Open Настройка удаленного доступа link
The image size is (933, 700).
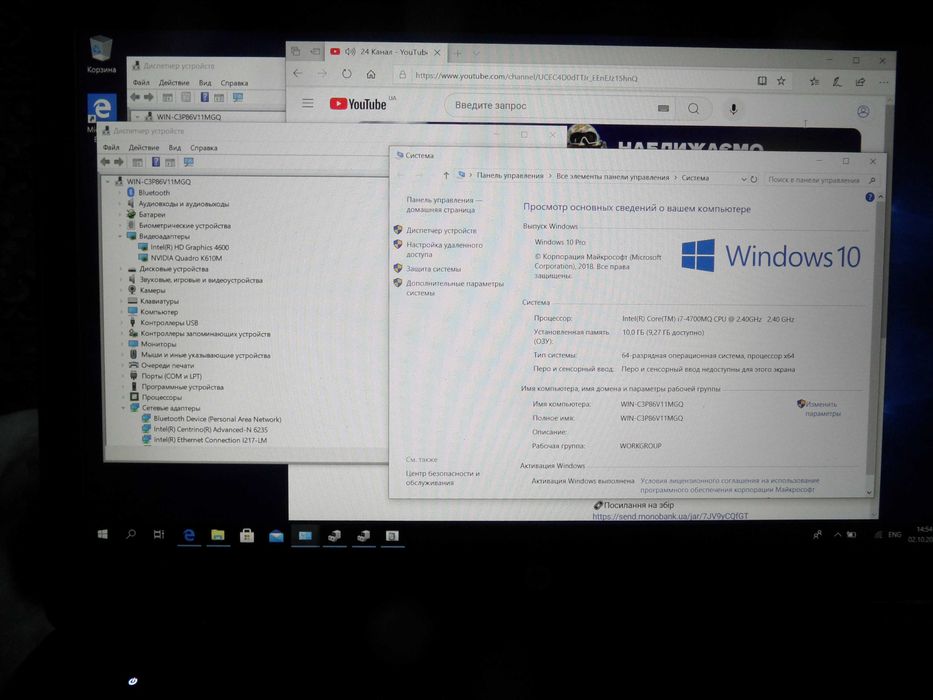[444, 249]
